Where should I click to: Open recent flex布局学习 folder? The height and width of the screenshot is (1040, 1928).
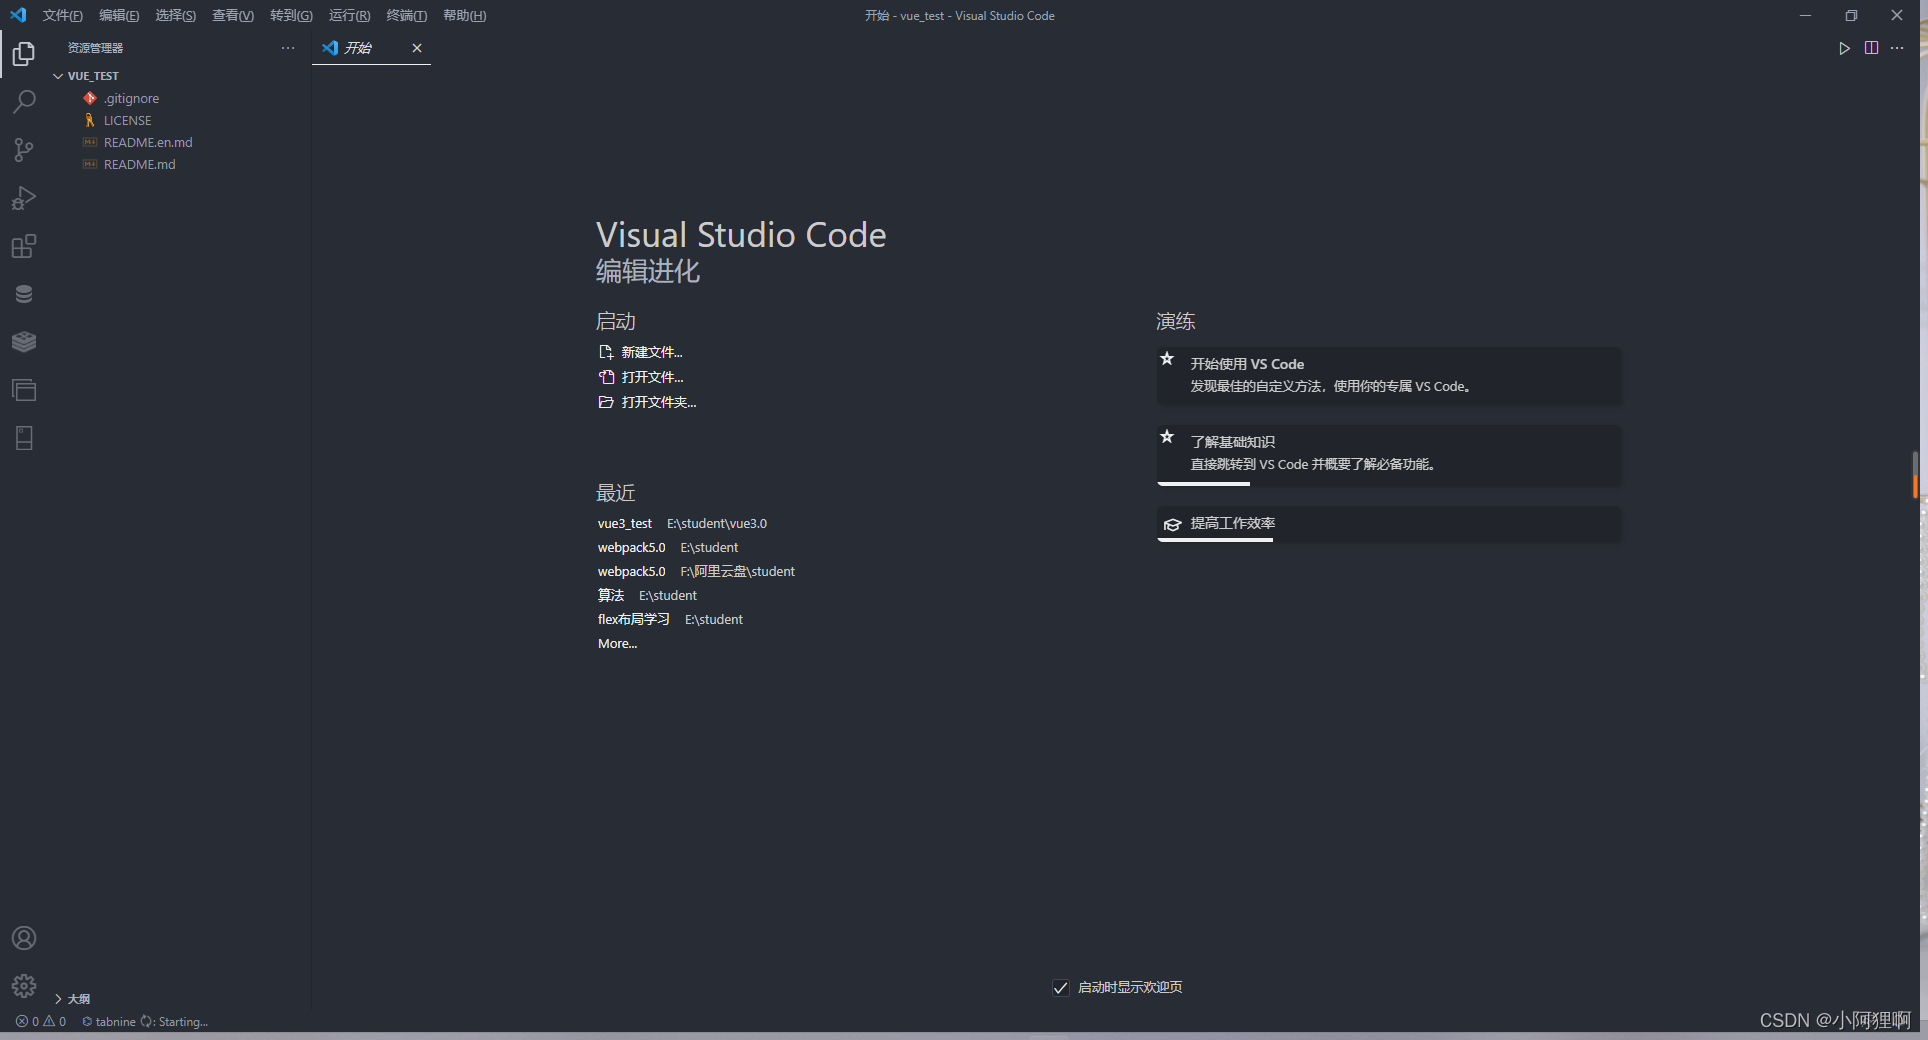coord(634,619)
